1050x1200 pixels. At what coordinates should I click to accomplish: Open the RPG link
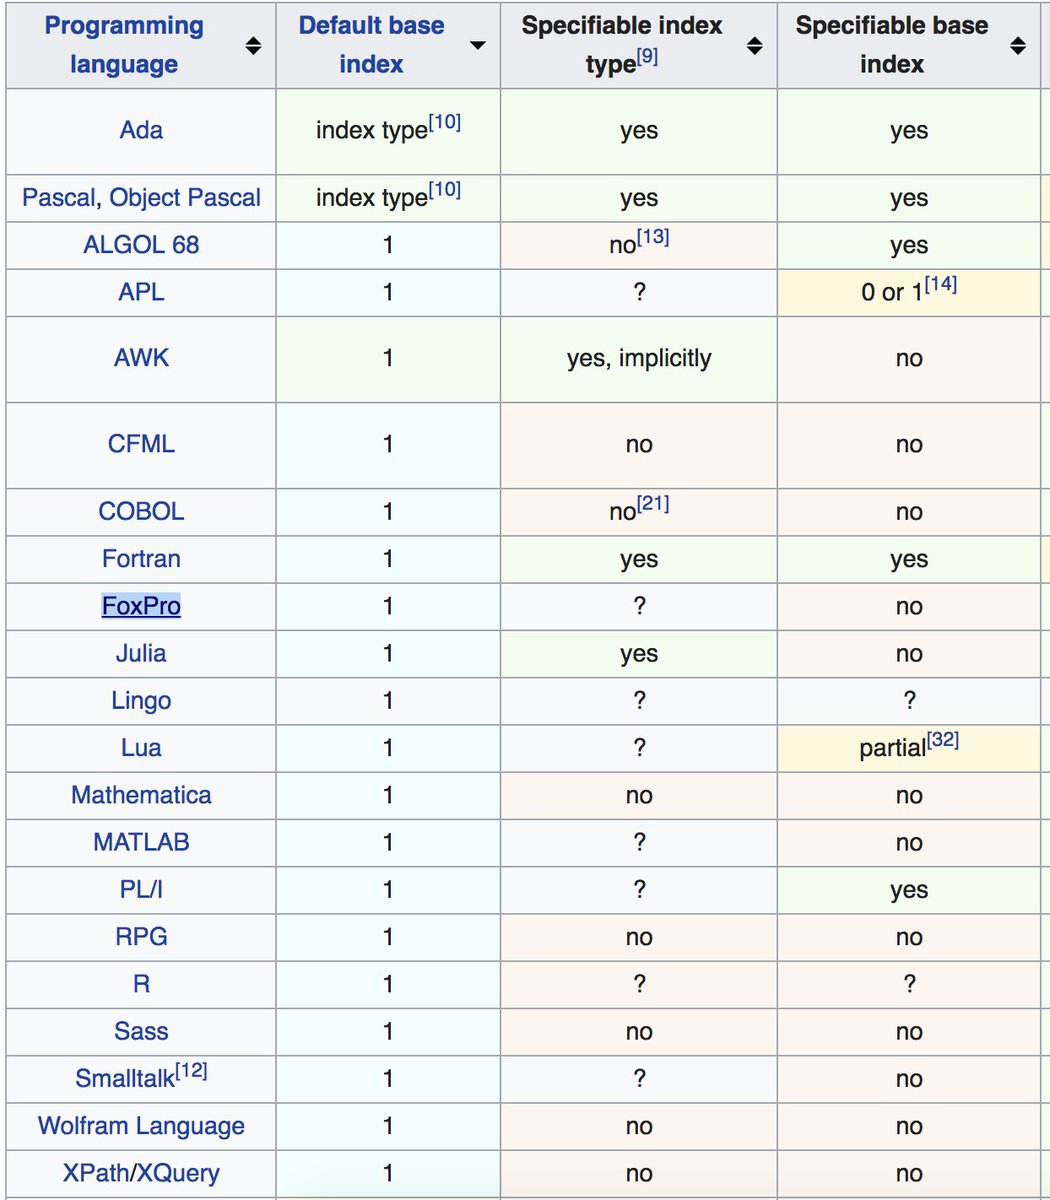pyautogui.click(x=141, y=937)
